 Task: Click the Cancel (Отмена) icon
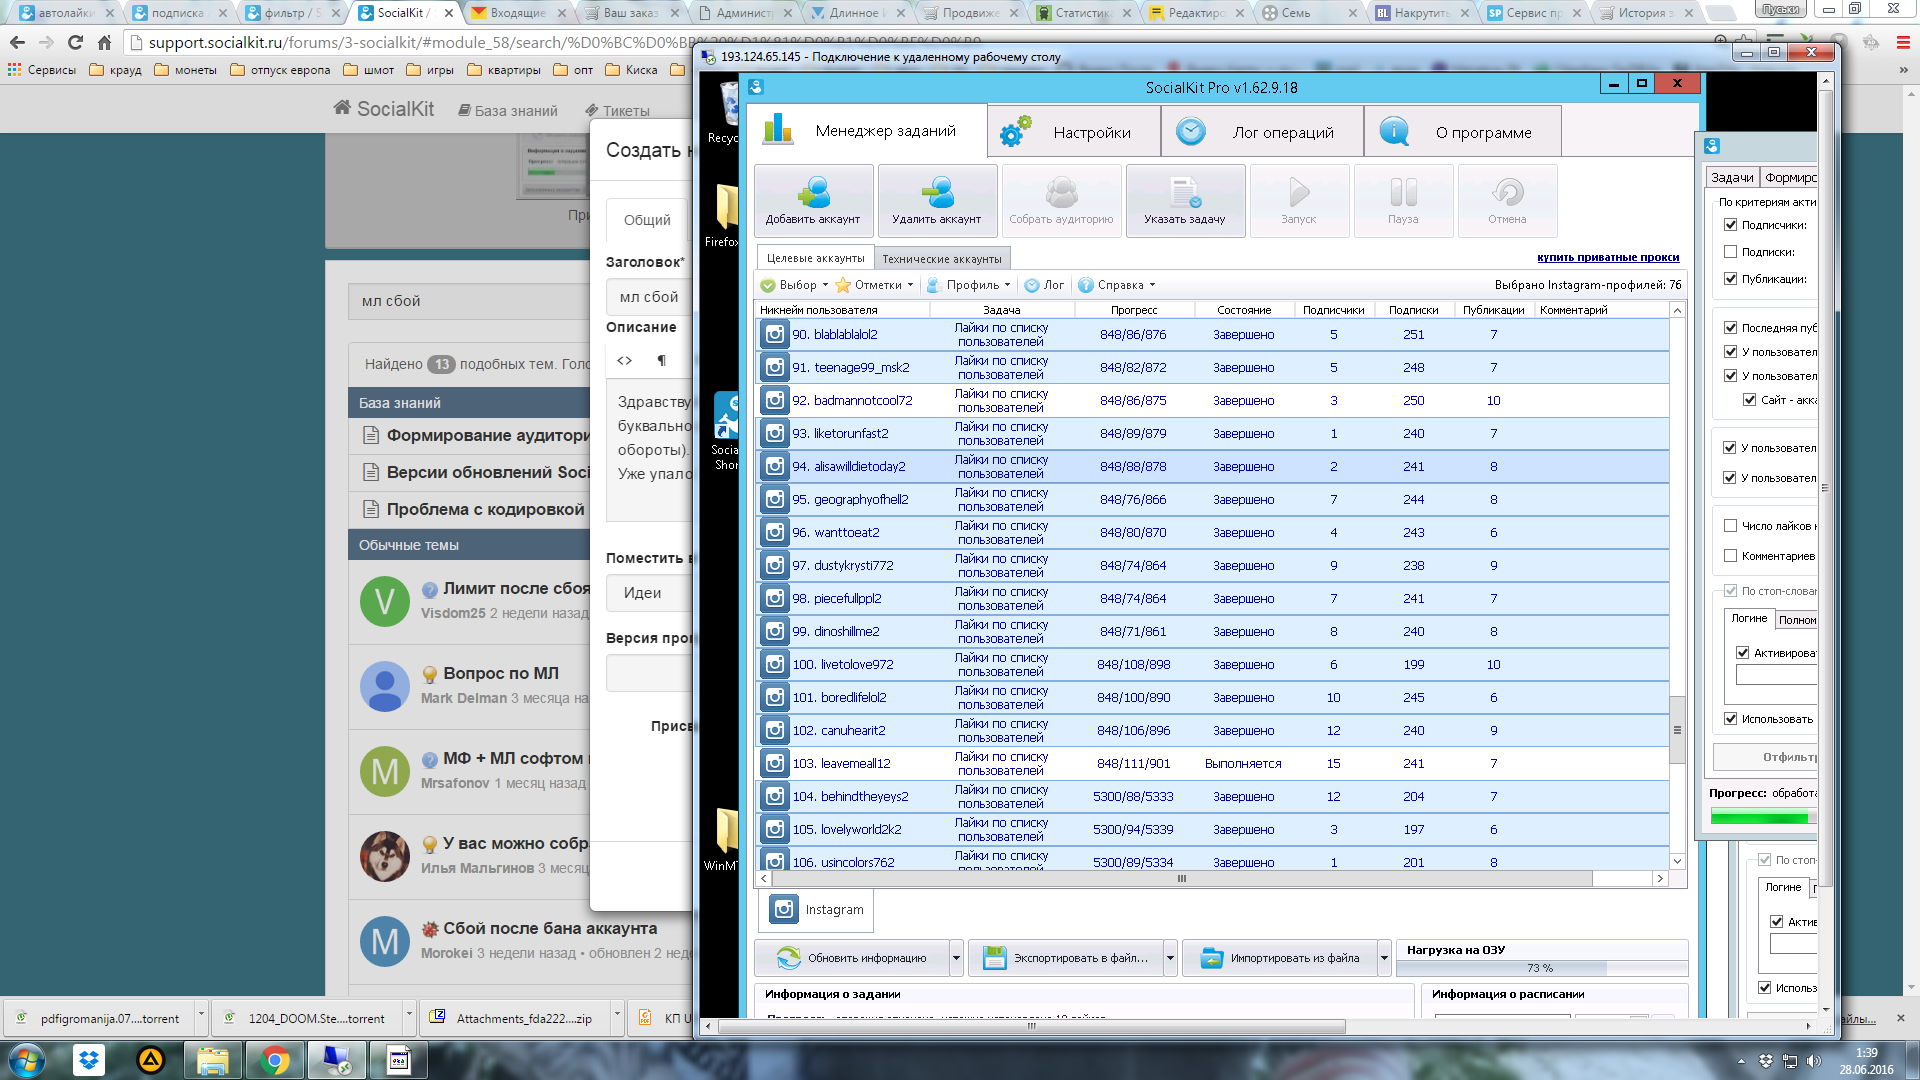pyautogui.click(x=1507, y=201)
